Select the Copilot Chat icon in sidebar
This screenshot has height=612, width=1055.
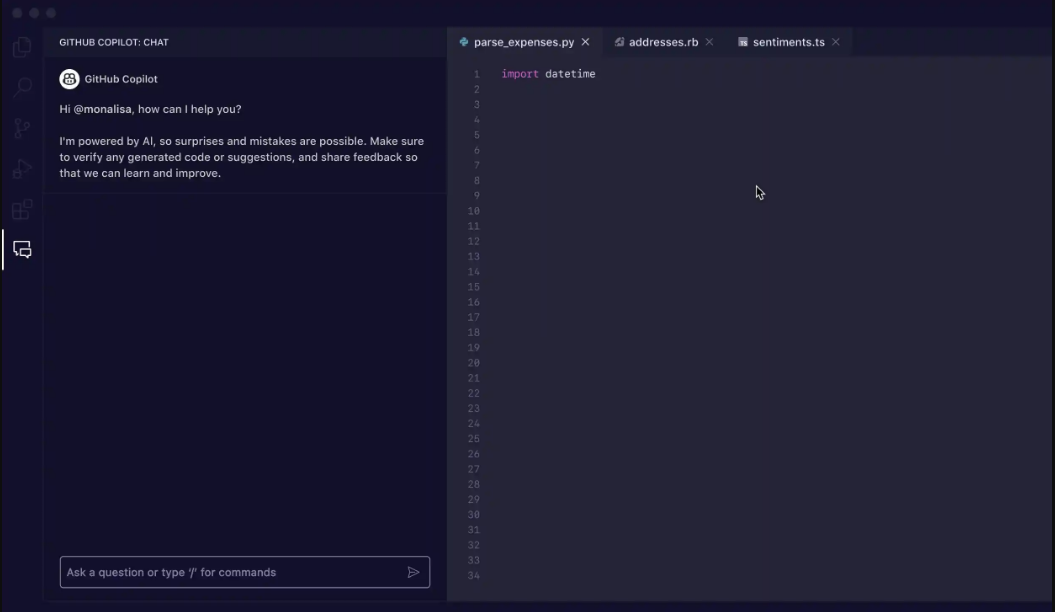(x=22, y=250)
